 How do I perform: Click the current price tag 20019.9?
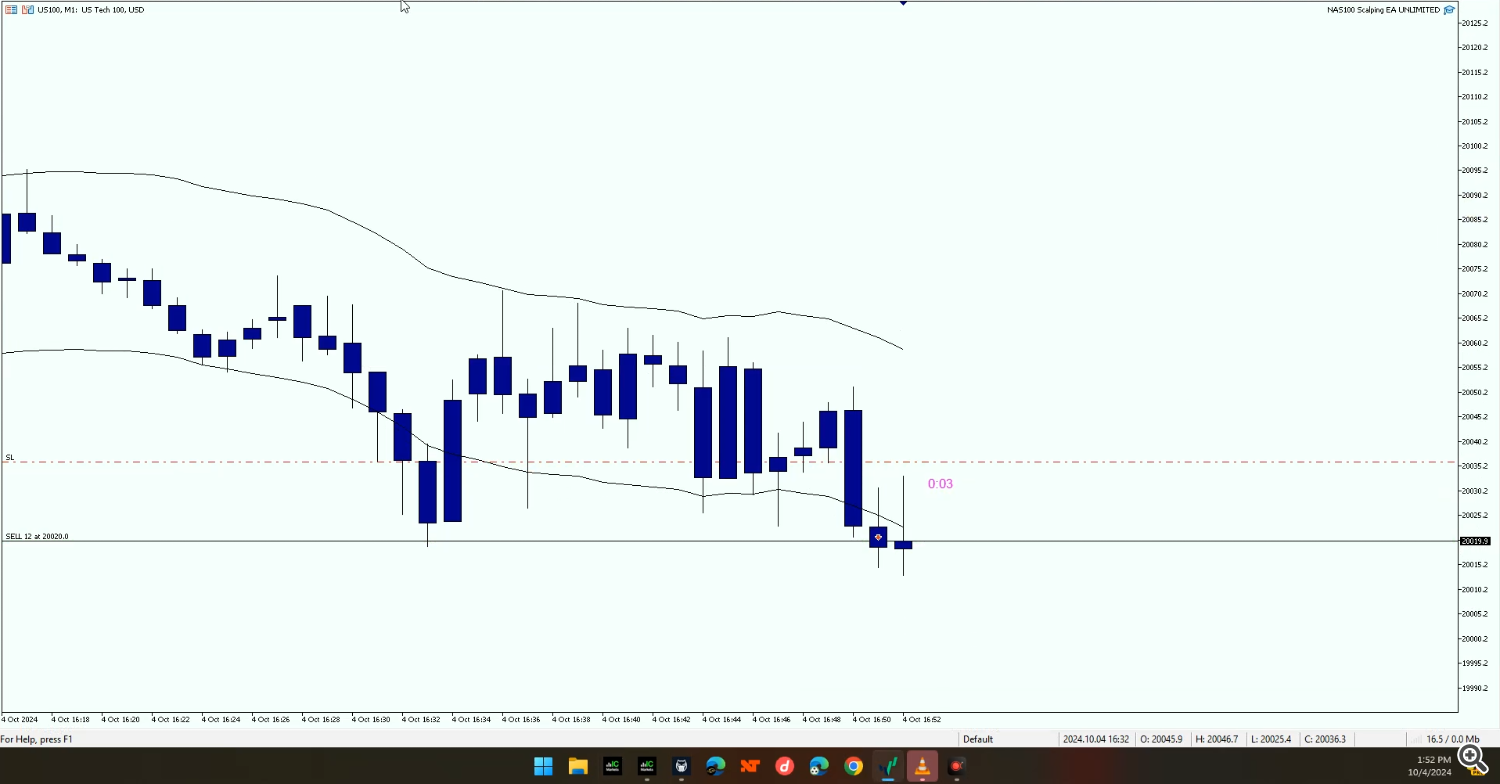coord(1475,541)
